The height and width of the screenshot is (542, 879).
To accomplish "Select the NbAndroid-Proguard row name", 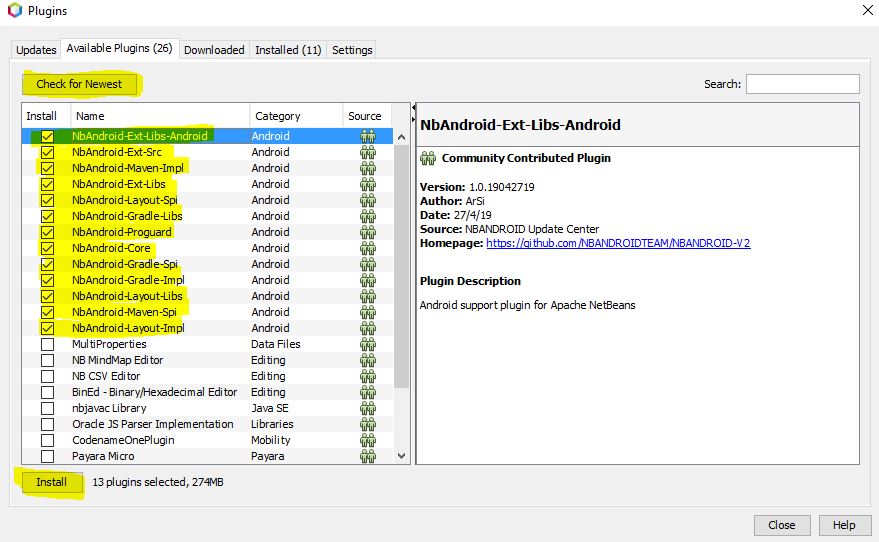I will click(122, 232).
